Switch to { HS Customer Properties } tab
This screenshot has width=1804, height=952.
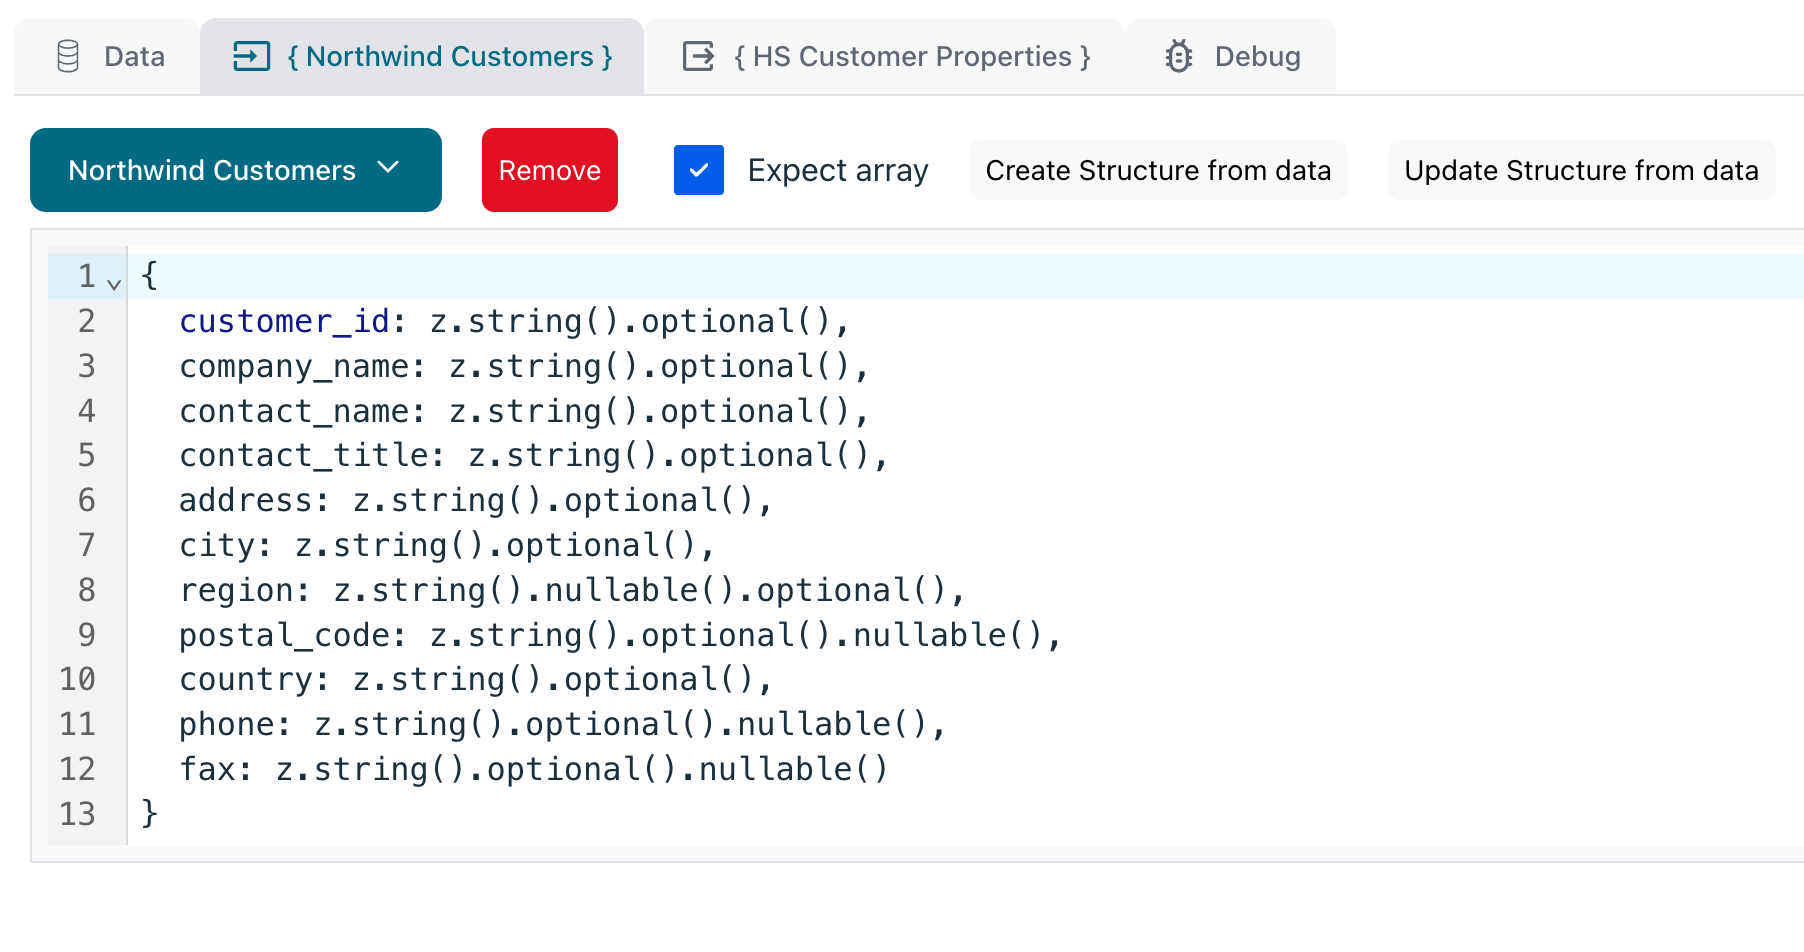tap(885, 56)
